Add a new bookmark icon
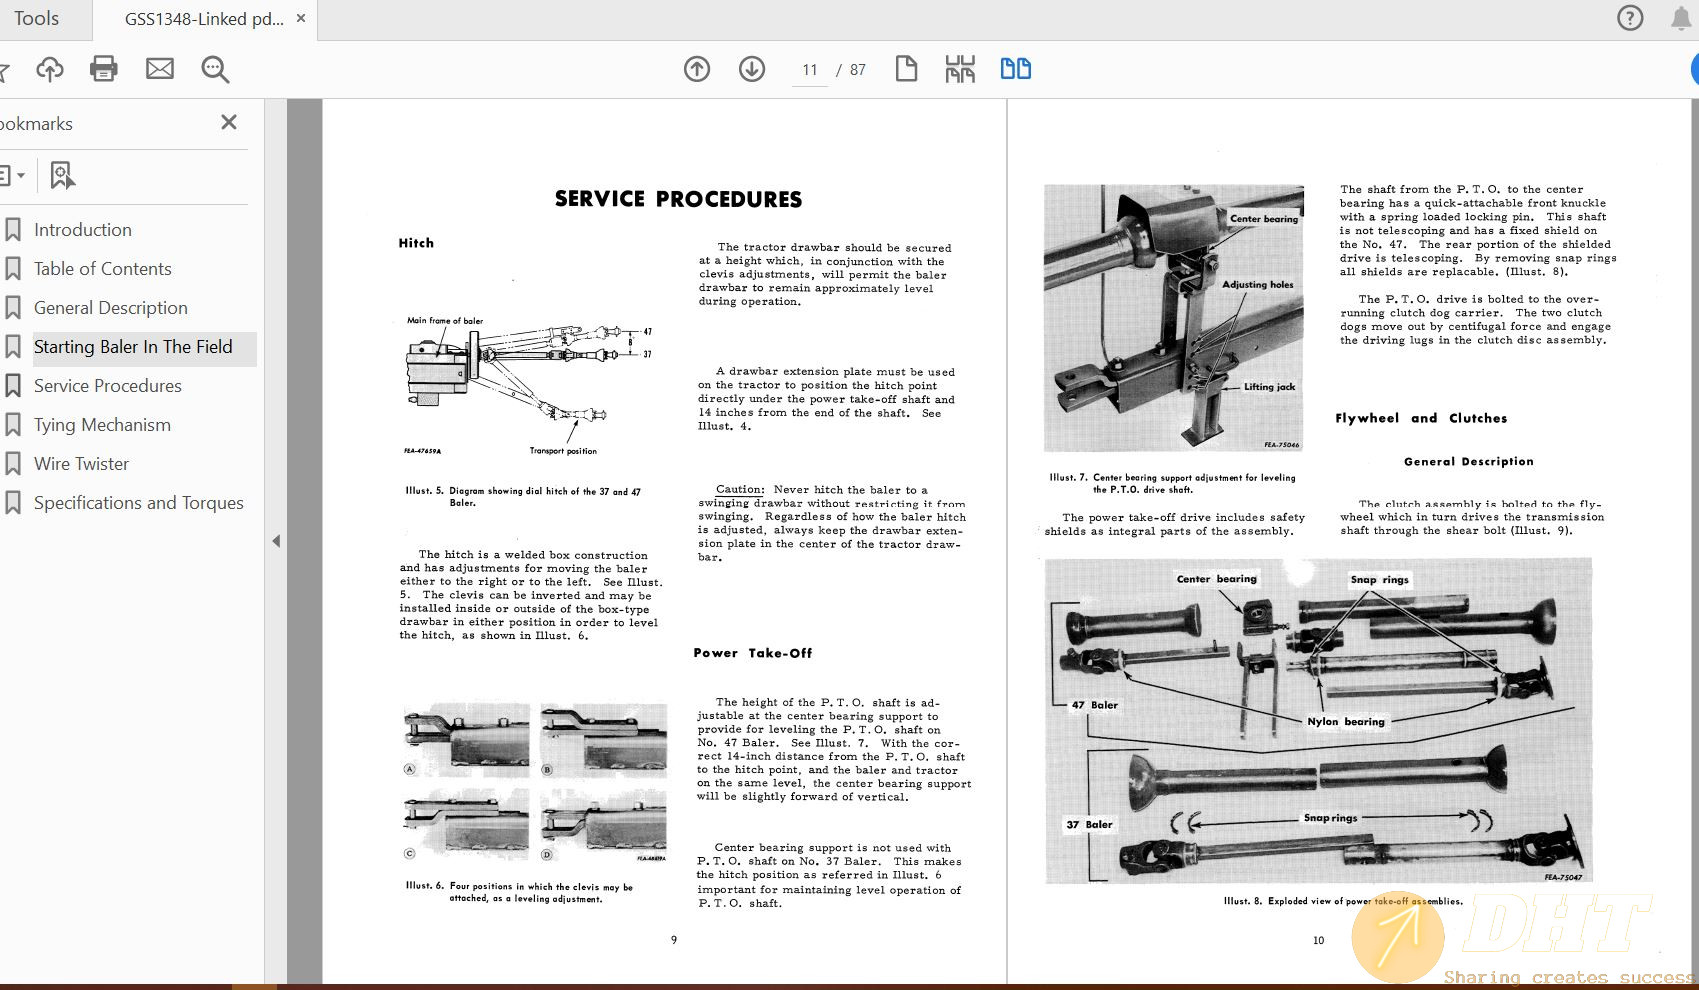 [x=62, y=176]
